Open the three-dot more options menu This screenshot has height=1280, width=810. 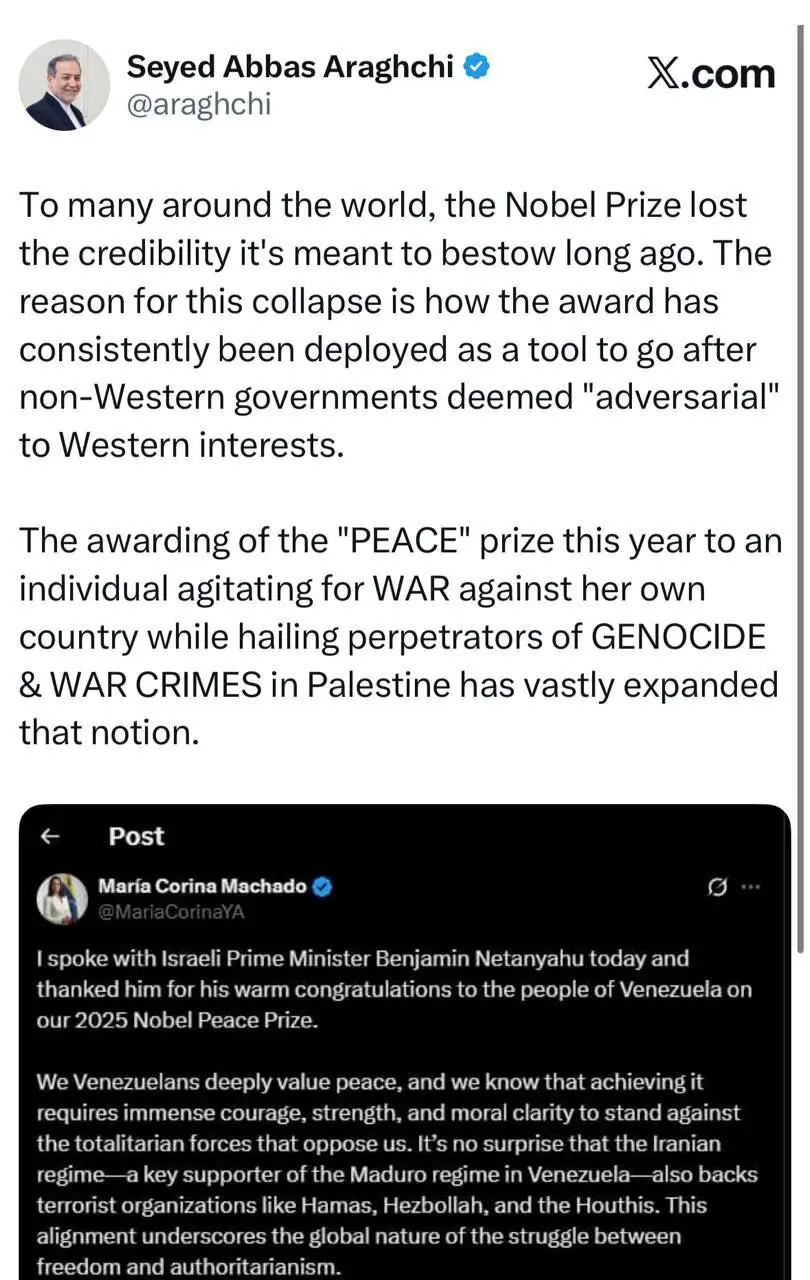pos(751,887)
